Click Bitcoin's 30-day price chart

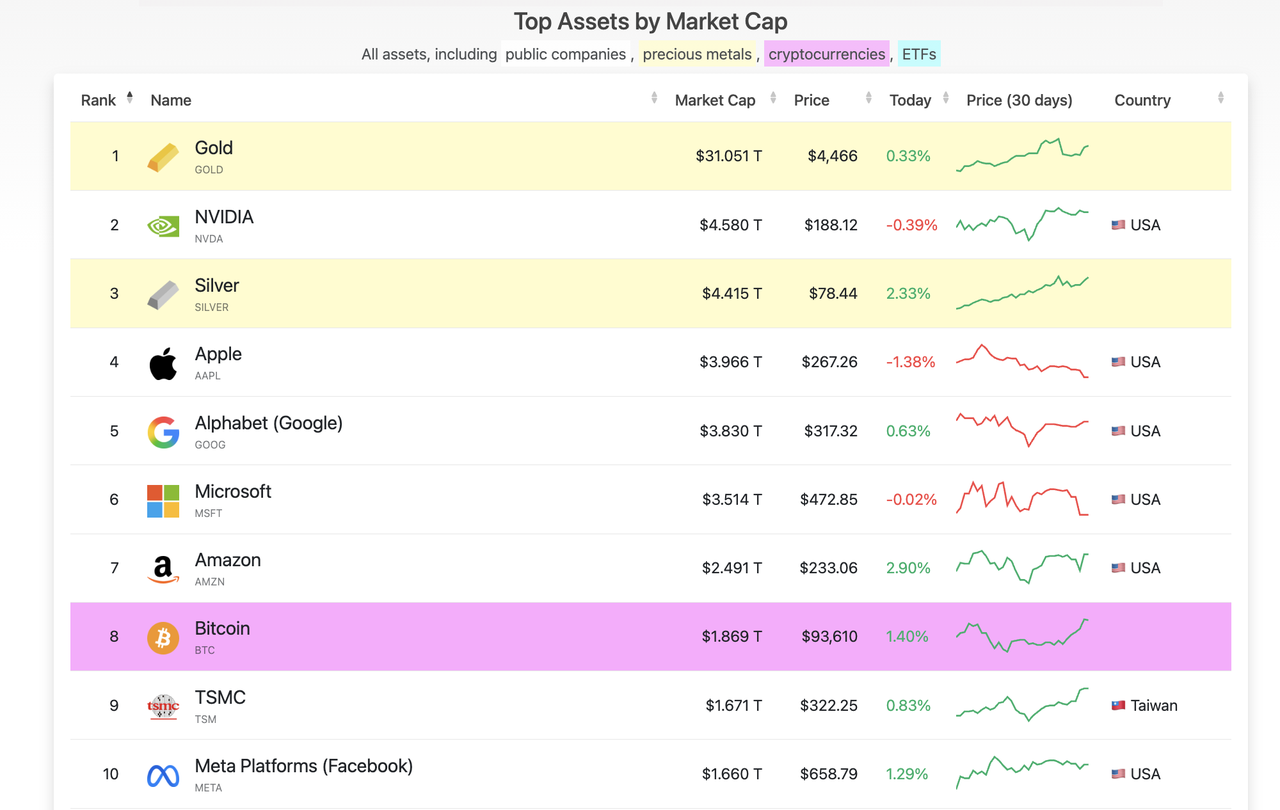(1022, 636)
